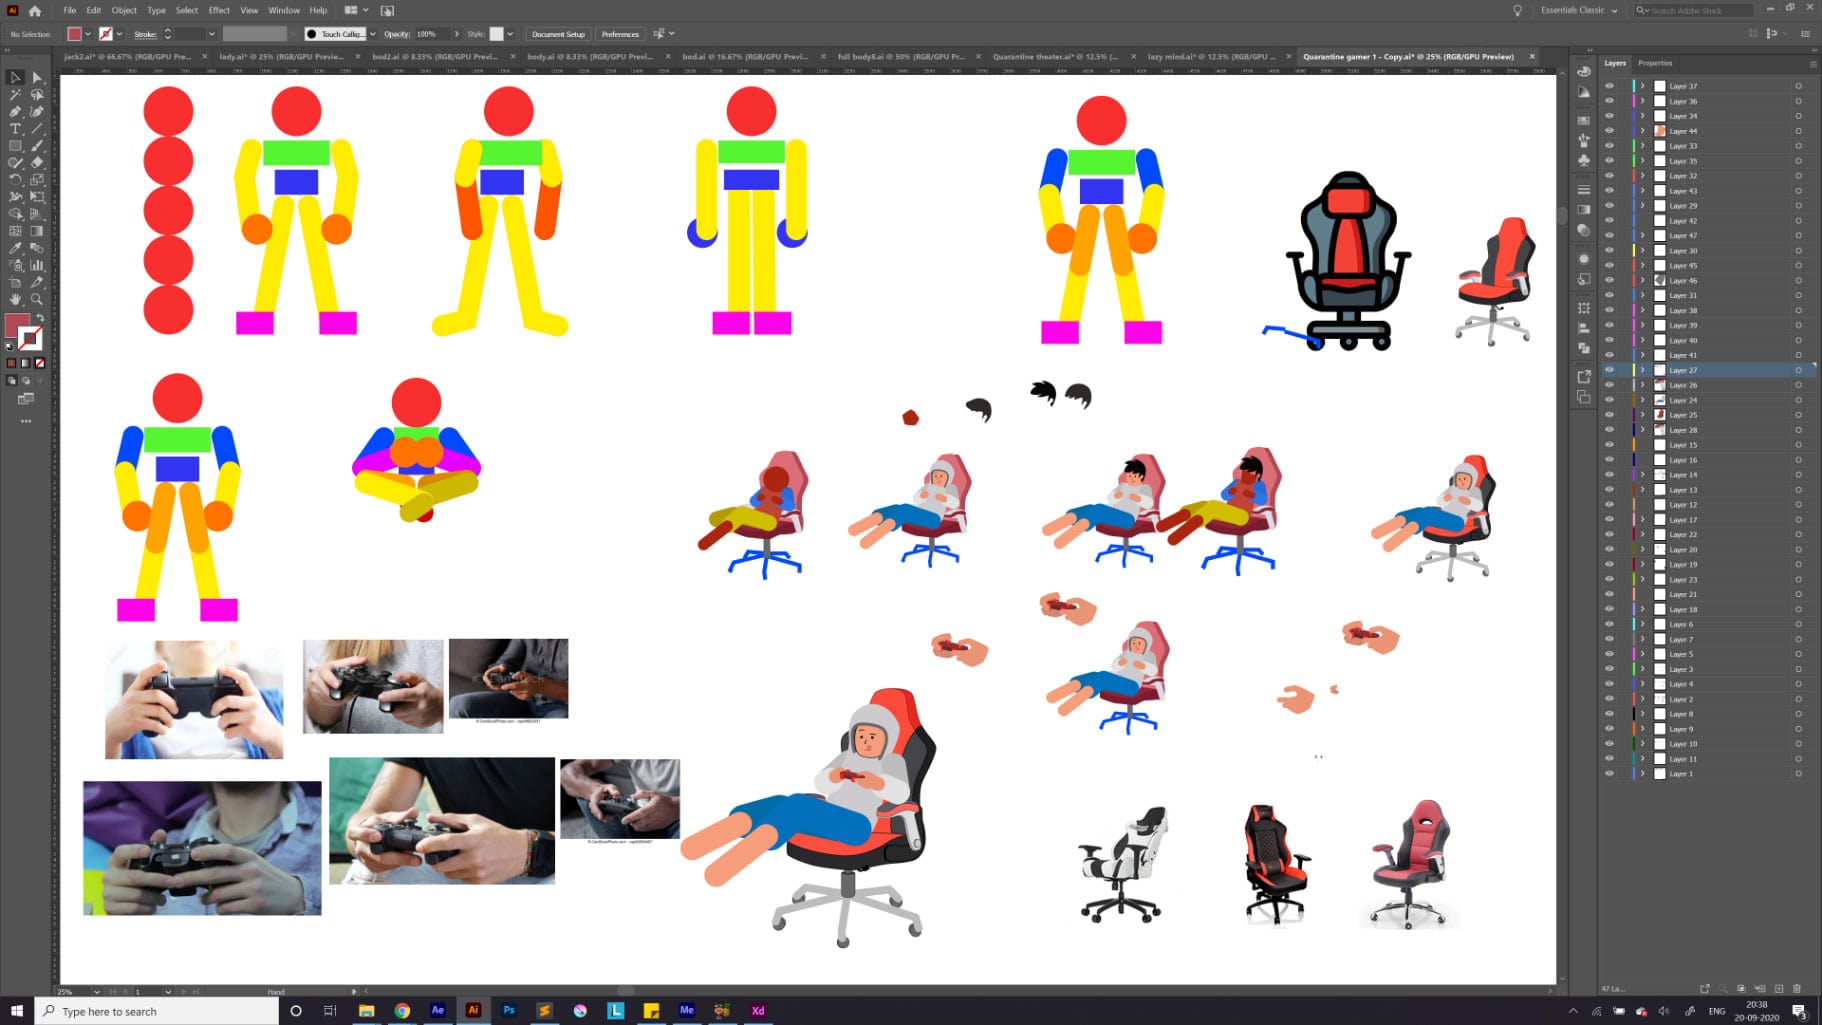This screenshot has height=1025, width=1822.
Task: Open the Edit menu
Action: [x=93, y=10]
